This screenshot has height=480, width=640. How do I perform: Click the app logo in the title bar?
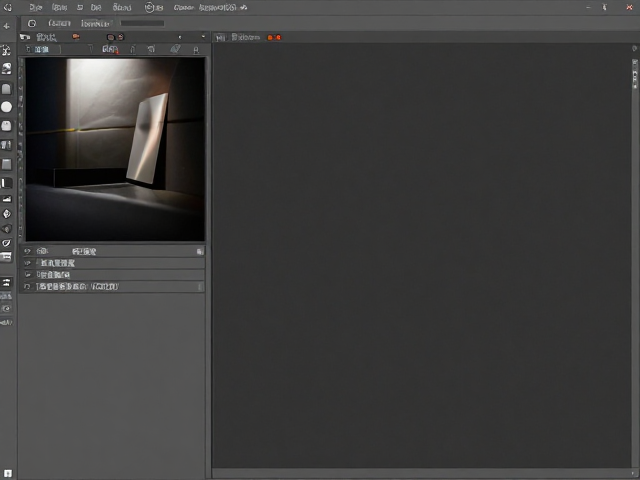coord(8,7)
